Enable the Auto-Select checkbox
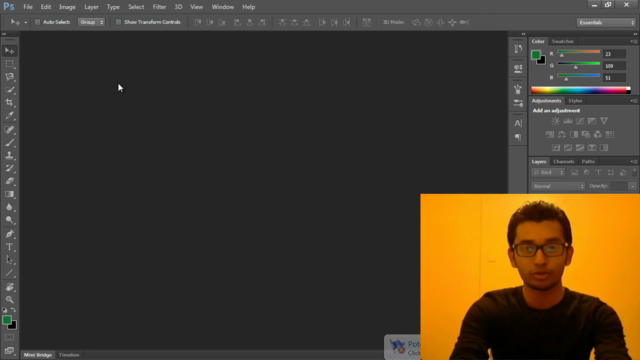Image resolution: width=640 pixels, height=360 pixels. click(x=37, y=22)
